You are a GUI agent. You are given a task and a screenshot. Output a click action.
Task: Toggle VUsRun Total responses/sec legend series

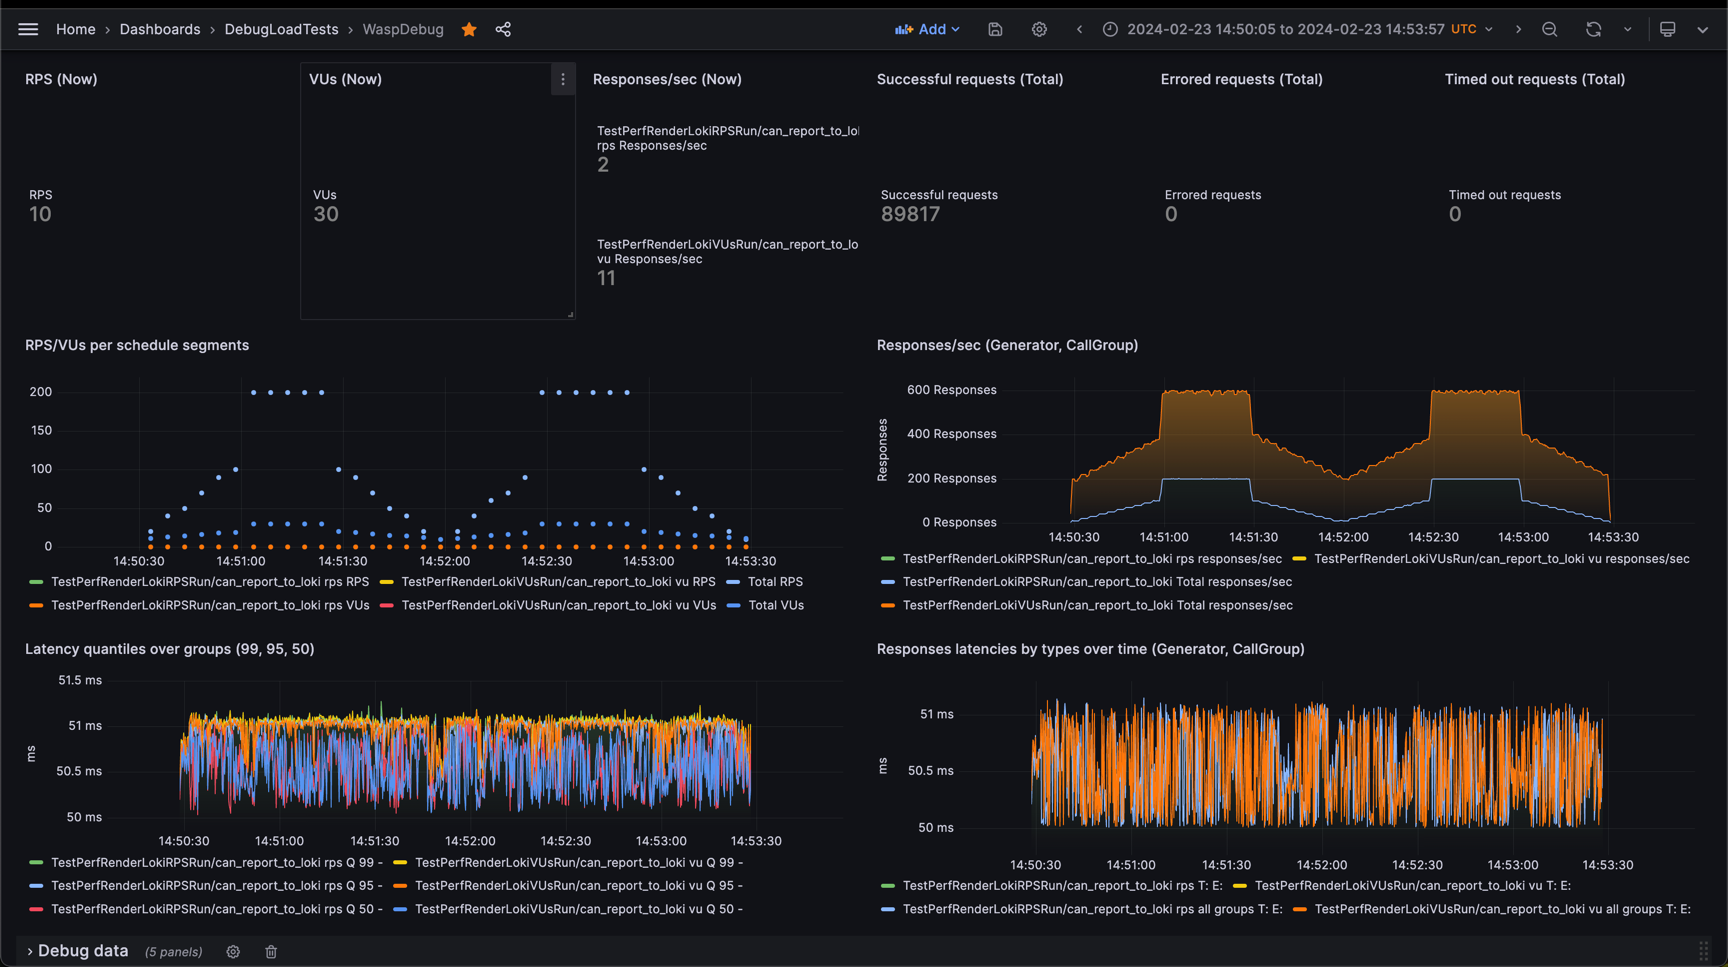click(x=1097, y=605)
